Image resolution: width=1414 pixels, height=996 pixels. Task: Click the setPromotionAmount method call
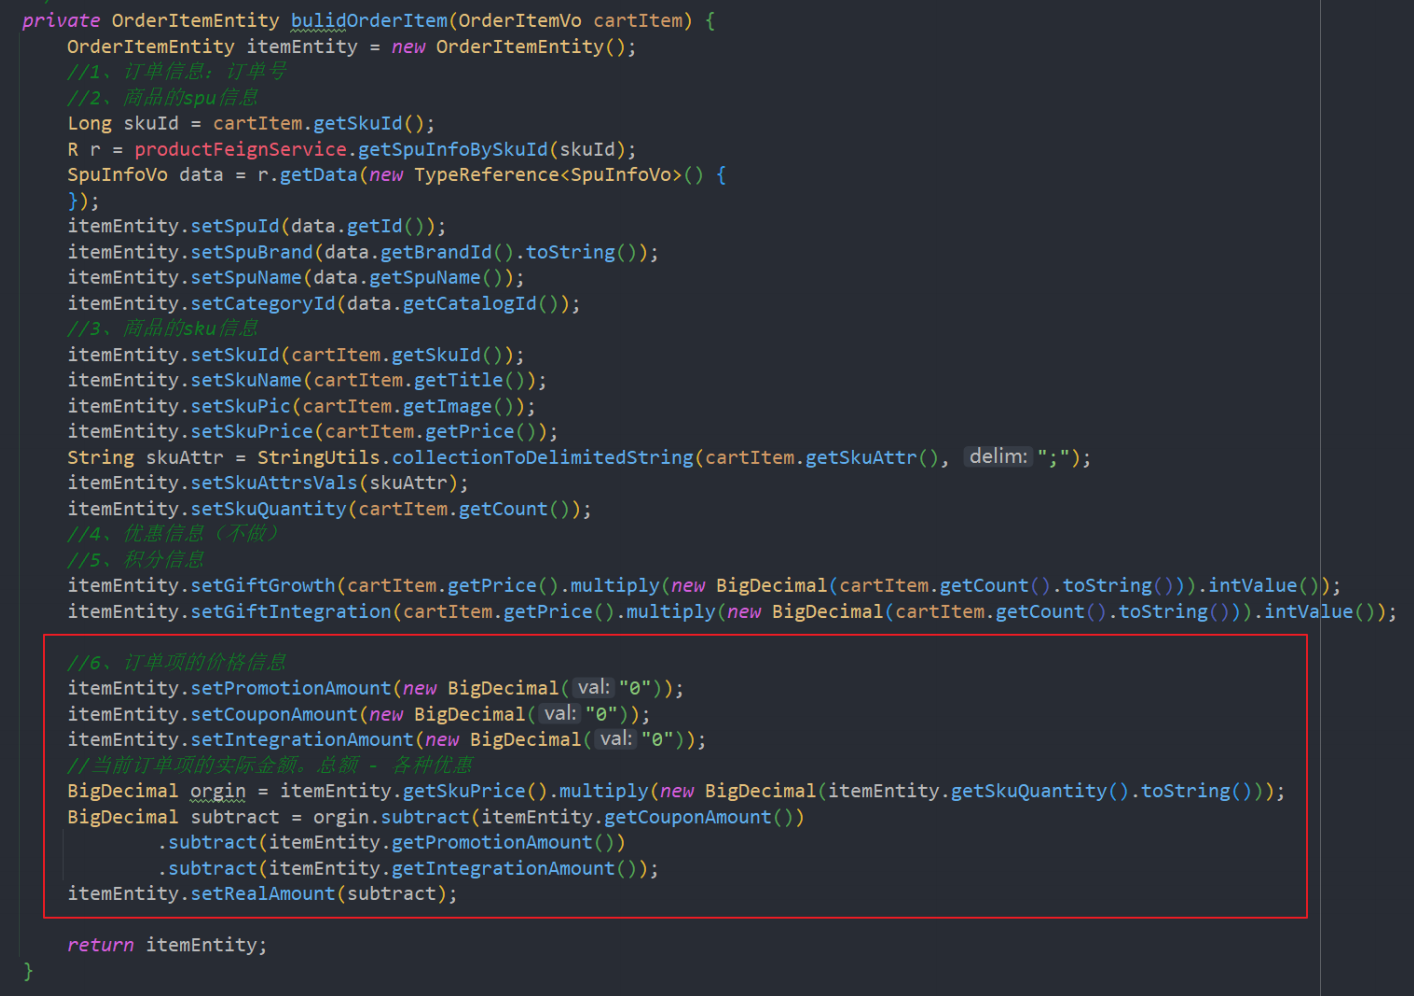[291, 688]
